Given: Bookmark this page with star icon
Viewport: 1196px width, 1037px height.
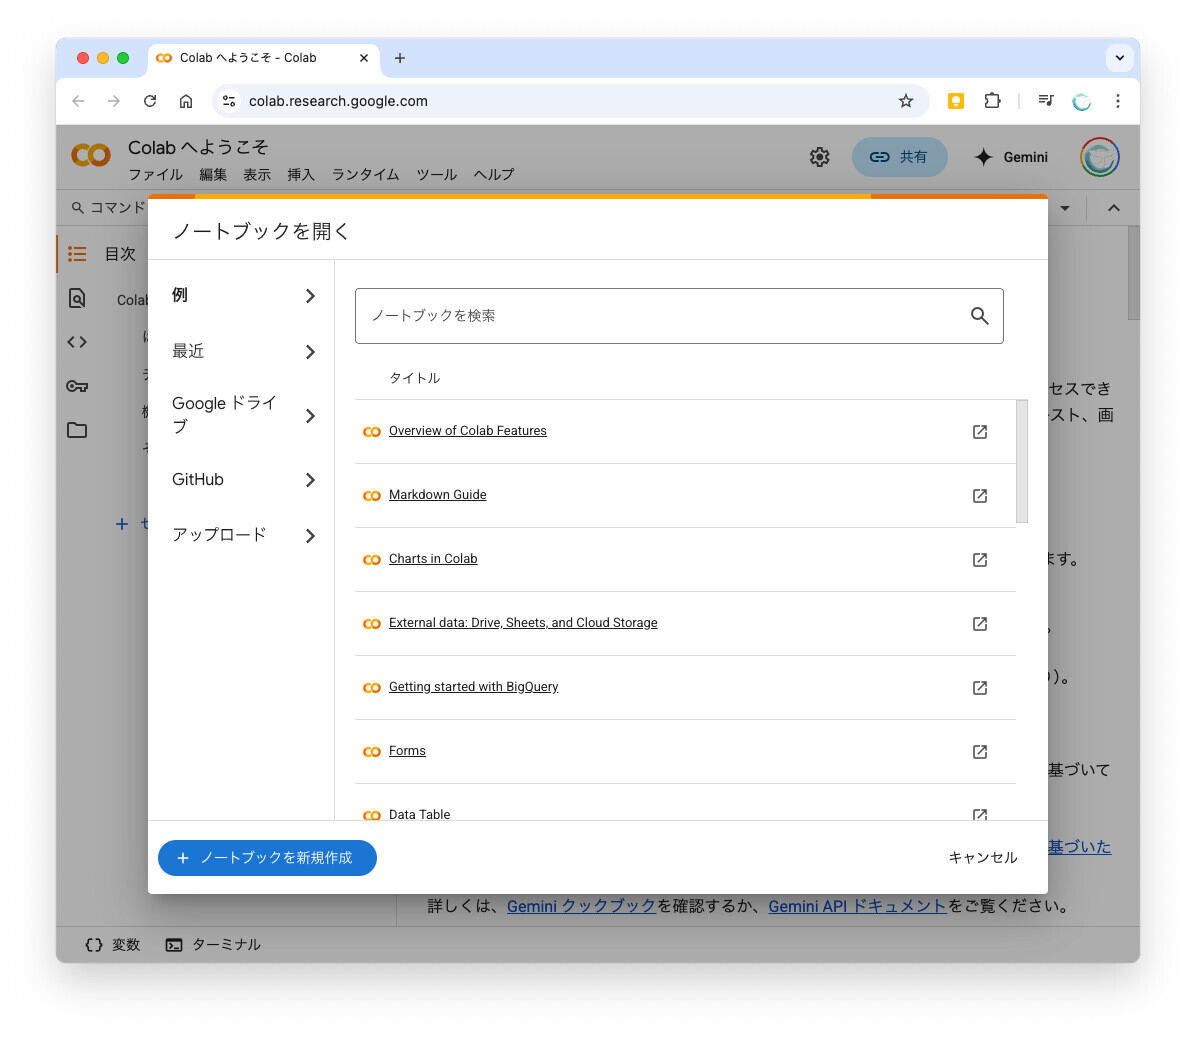Looking at the screenshot, I should (x=905, y=101).
